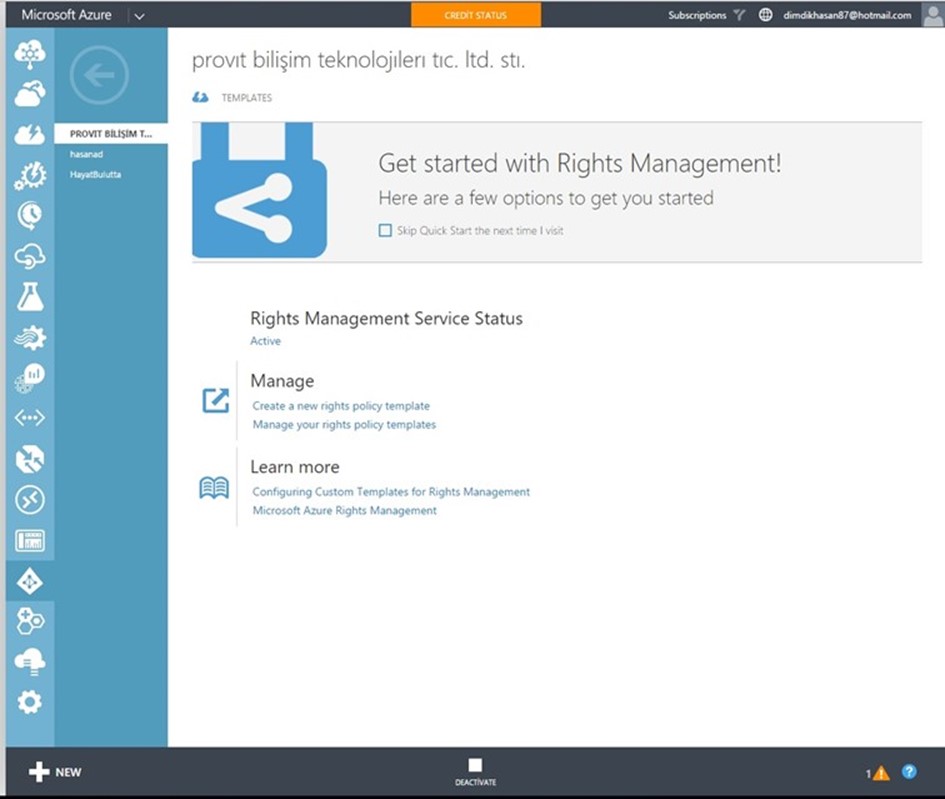The image size is (945, 799).
Task: Click 'Get started with Rights Management!' heading
Action: (x=580, y=163)
